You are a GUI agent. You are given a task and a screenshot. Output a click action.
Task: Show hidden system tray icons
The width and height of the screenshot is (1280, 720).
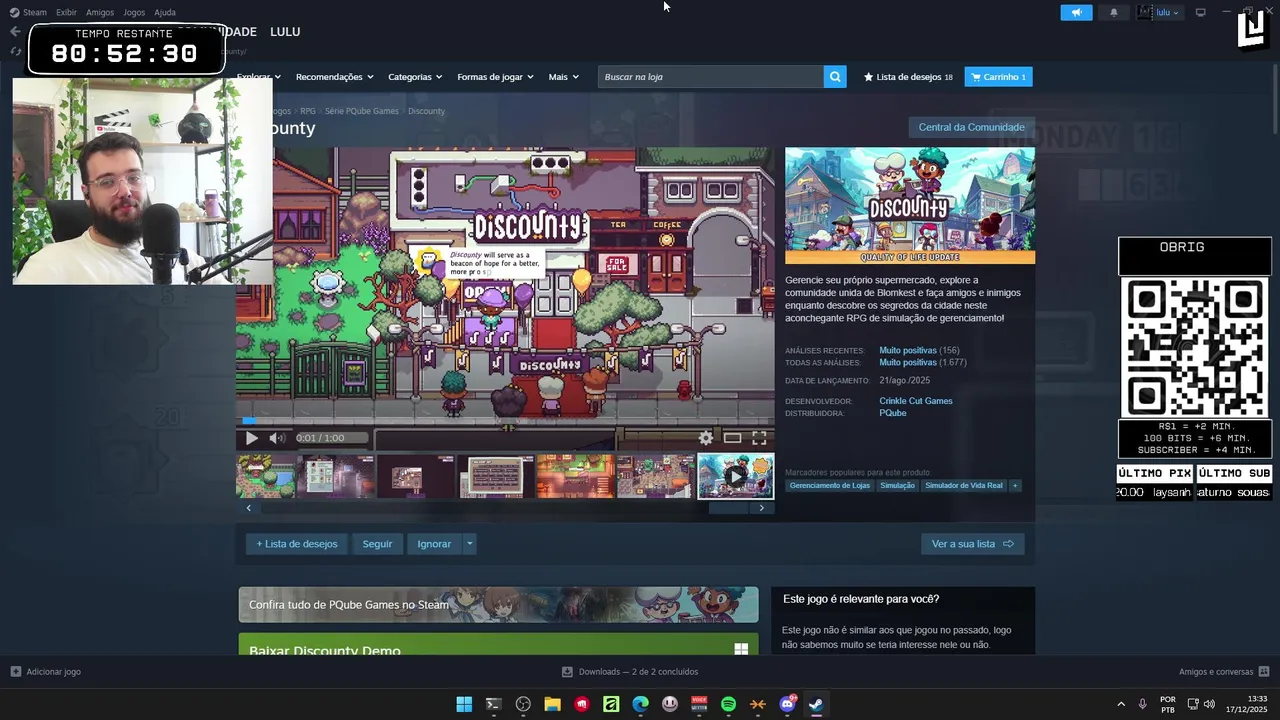coord(1120,704)
